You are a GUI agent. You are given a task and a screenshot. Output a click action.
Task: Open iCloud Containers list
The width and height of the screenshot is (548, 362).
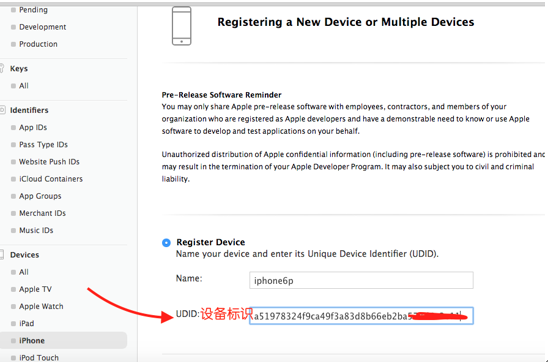[51, 179]
